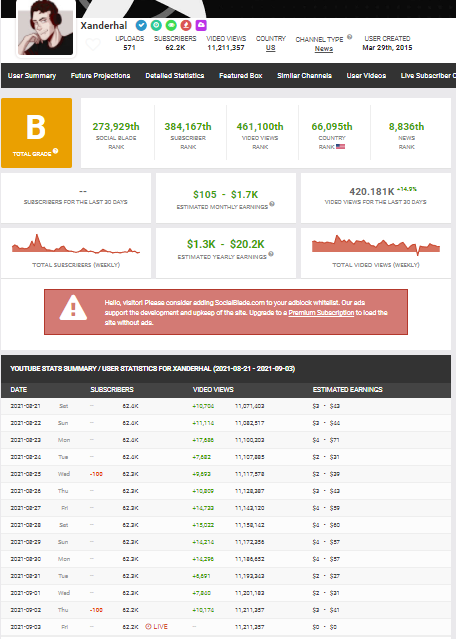
Task: Click the 273,929th Social Blade rank
Action: (116, 127)
